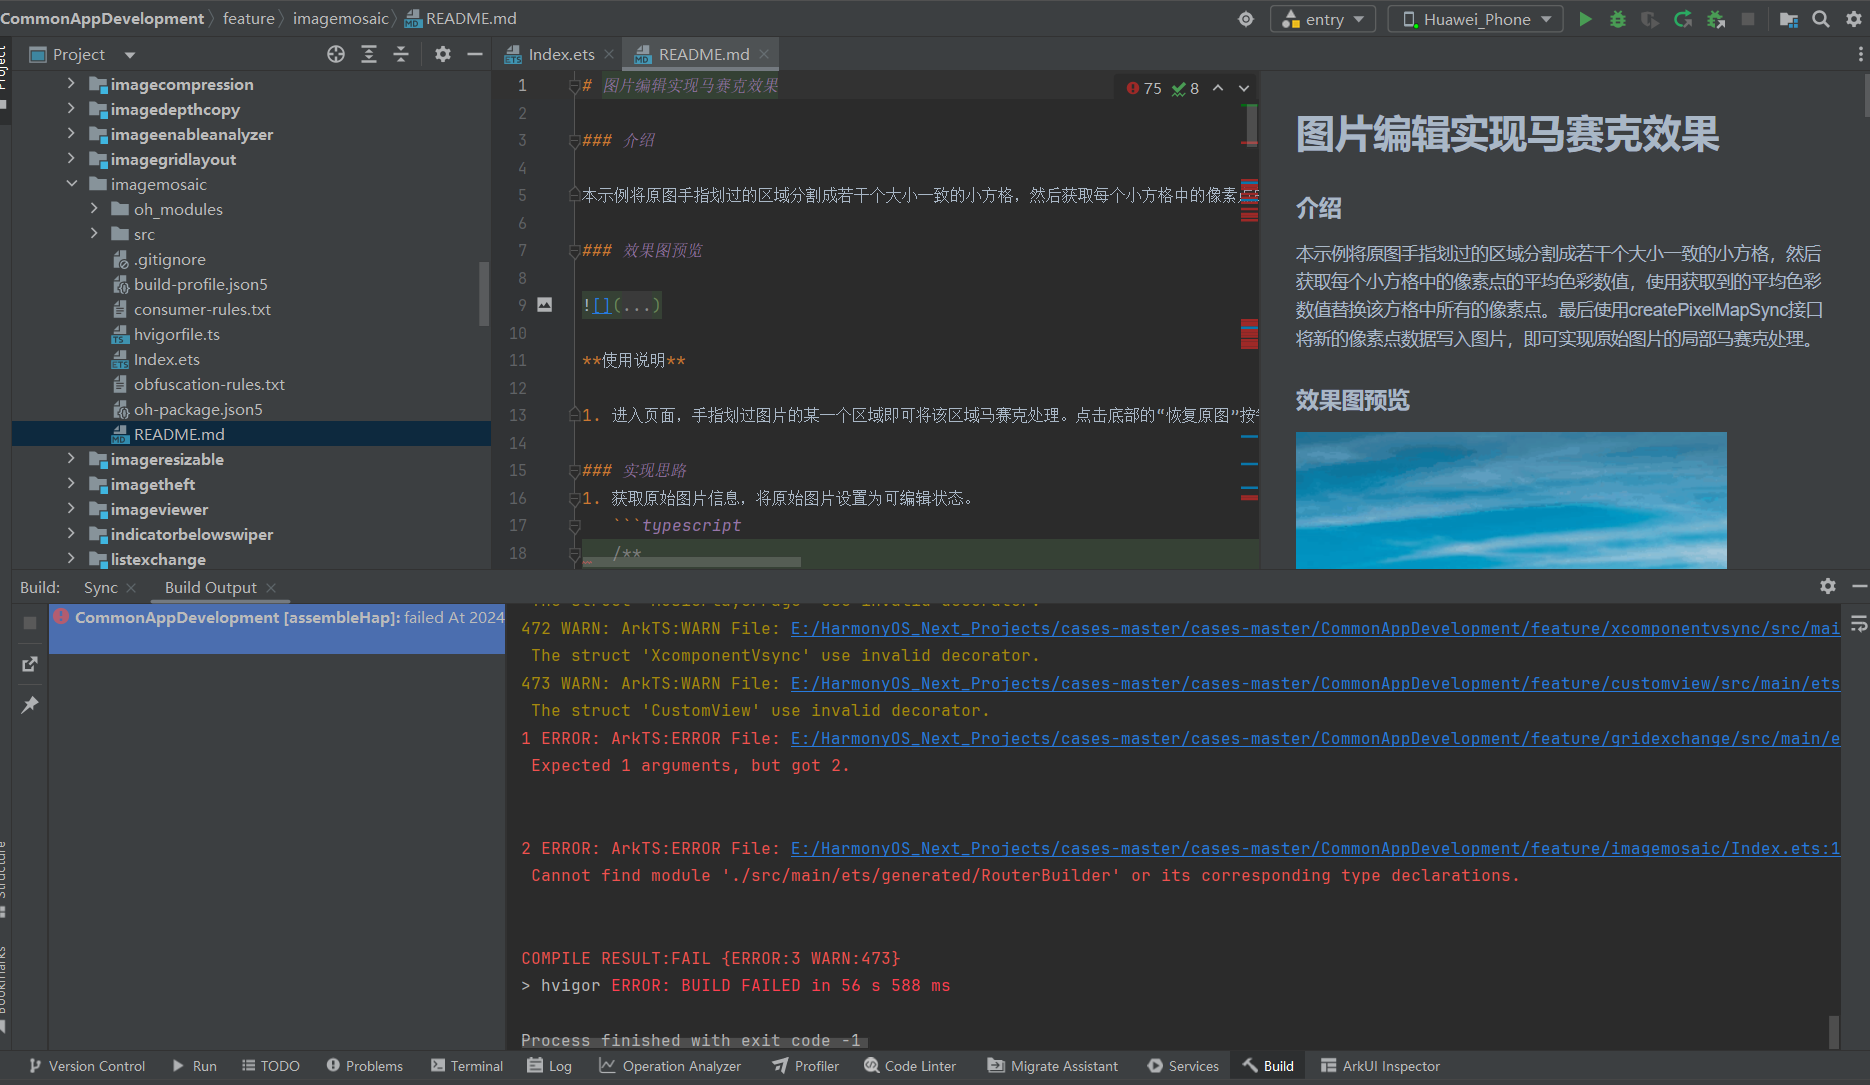Click the sky preview image thumbnail

click(1511, 500)
